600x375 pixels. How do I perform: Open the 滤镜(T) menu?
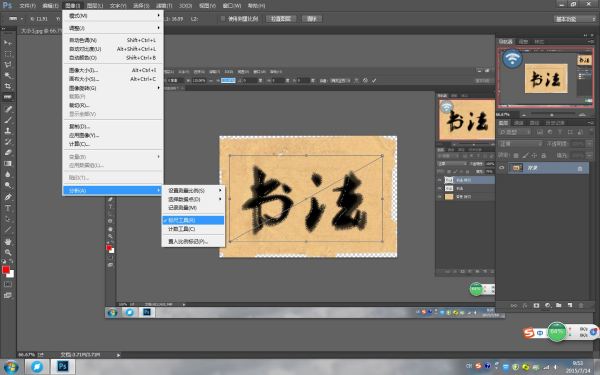click(163, 6)
